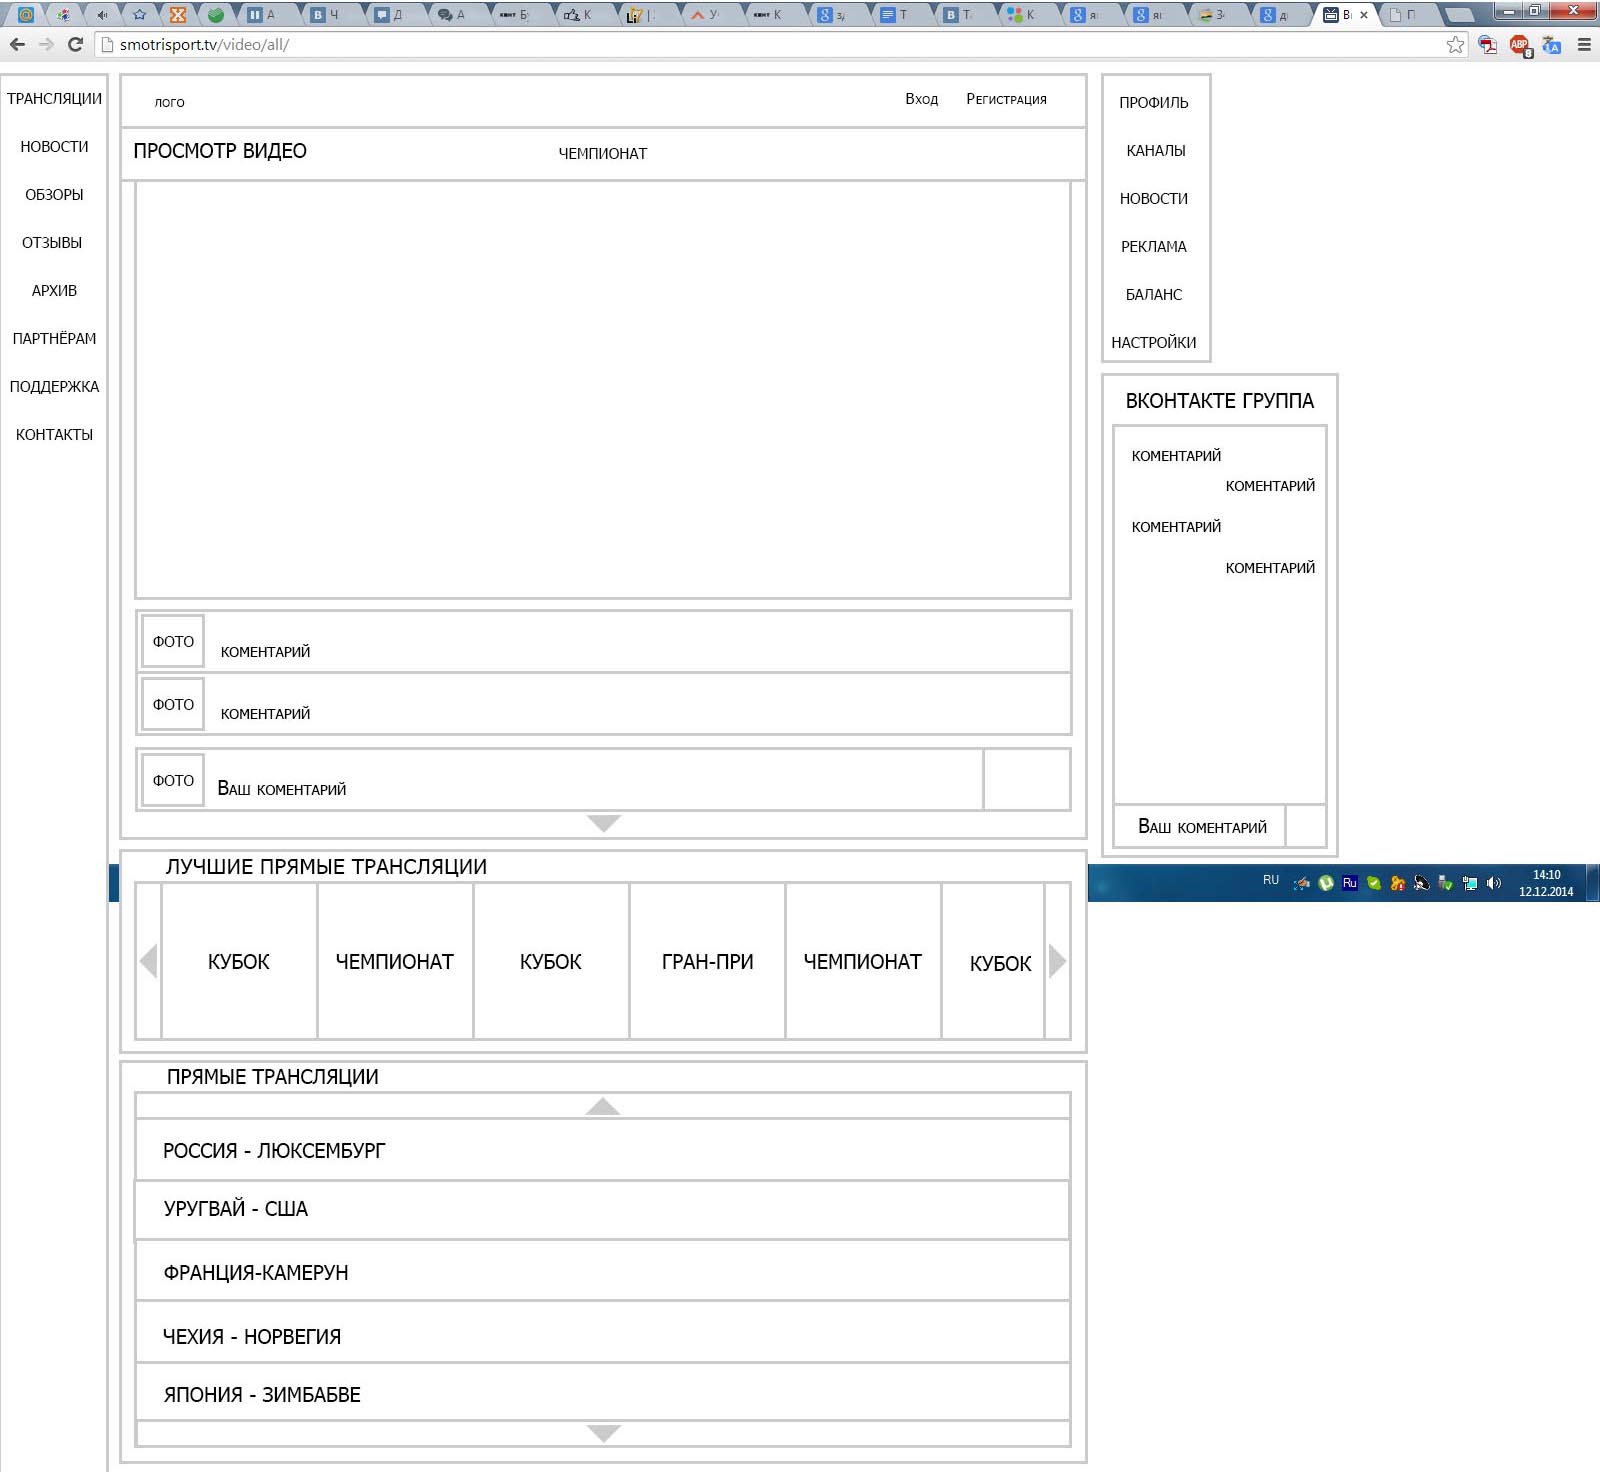
Task: Close the active browser tab
Action: click(1364, 15)
